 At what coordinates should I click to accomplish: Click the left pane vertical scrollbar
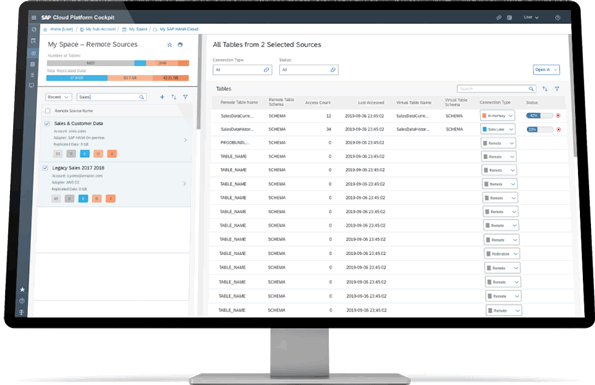click(x=198, y=82)
